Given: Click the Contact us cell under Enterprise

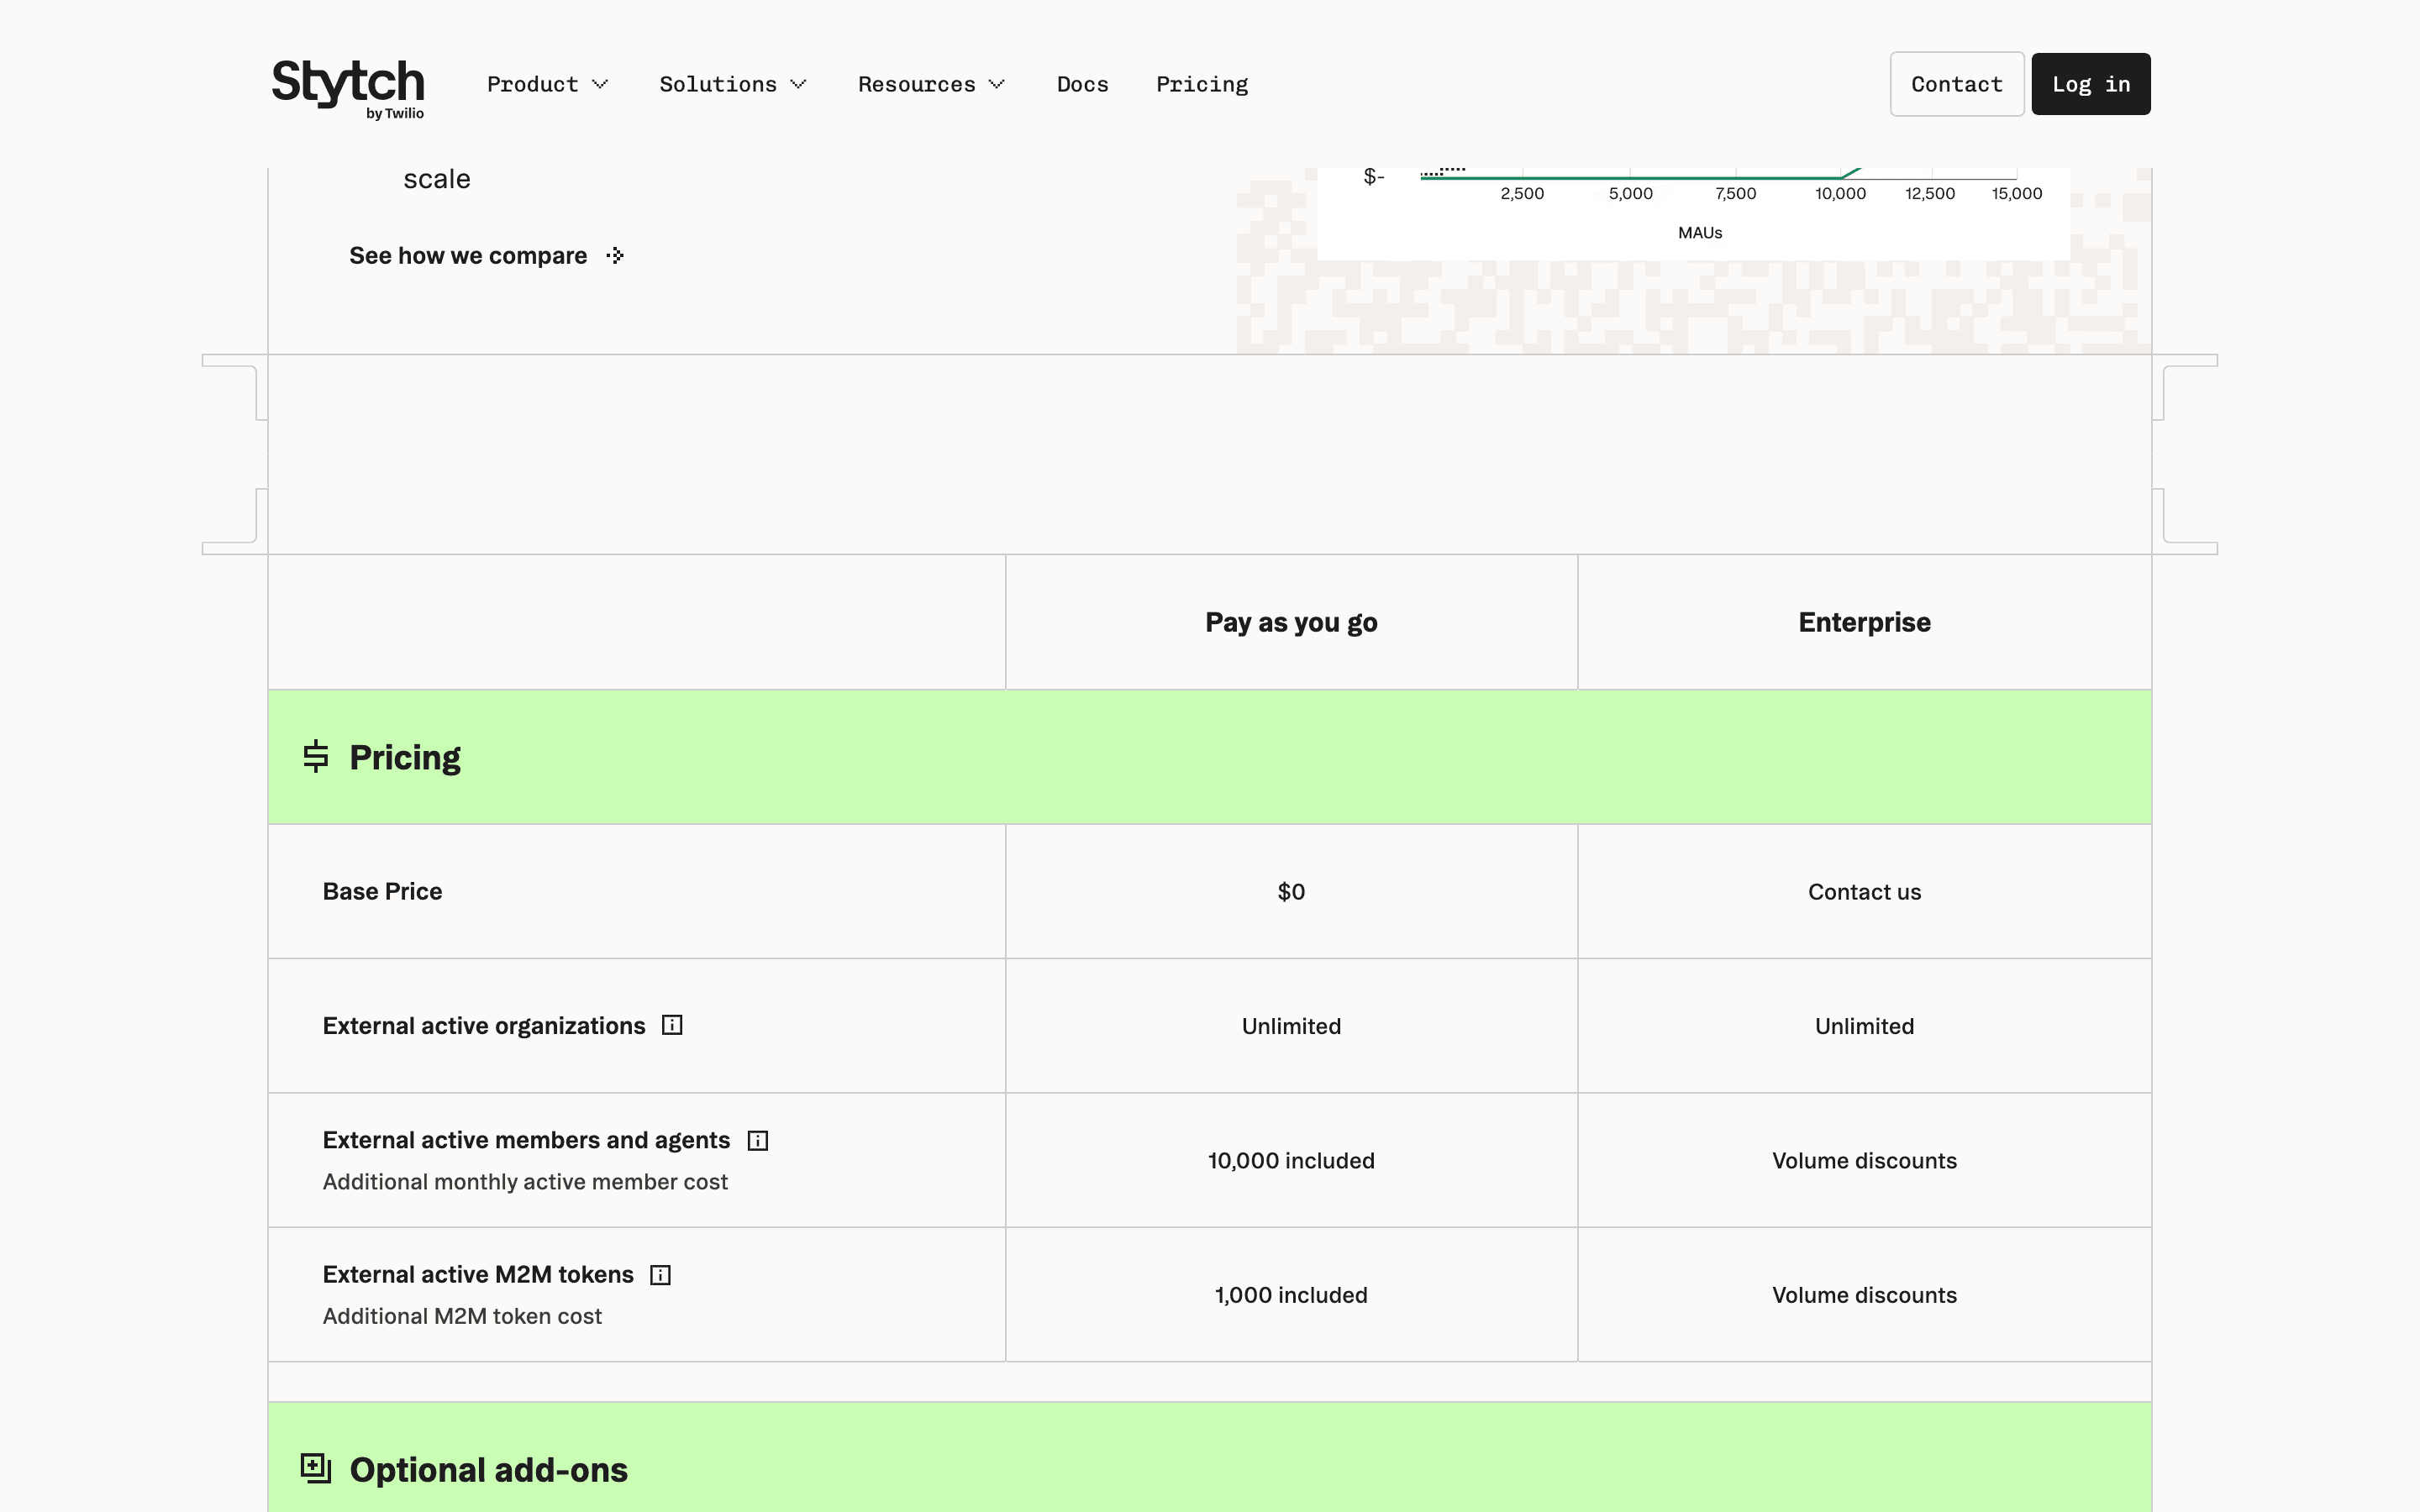Looking at the screenshot, I should coord(1864,892).
